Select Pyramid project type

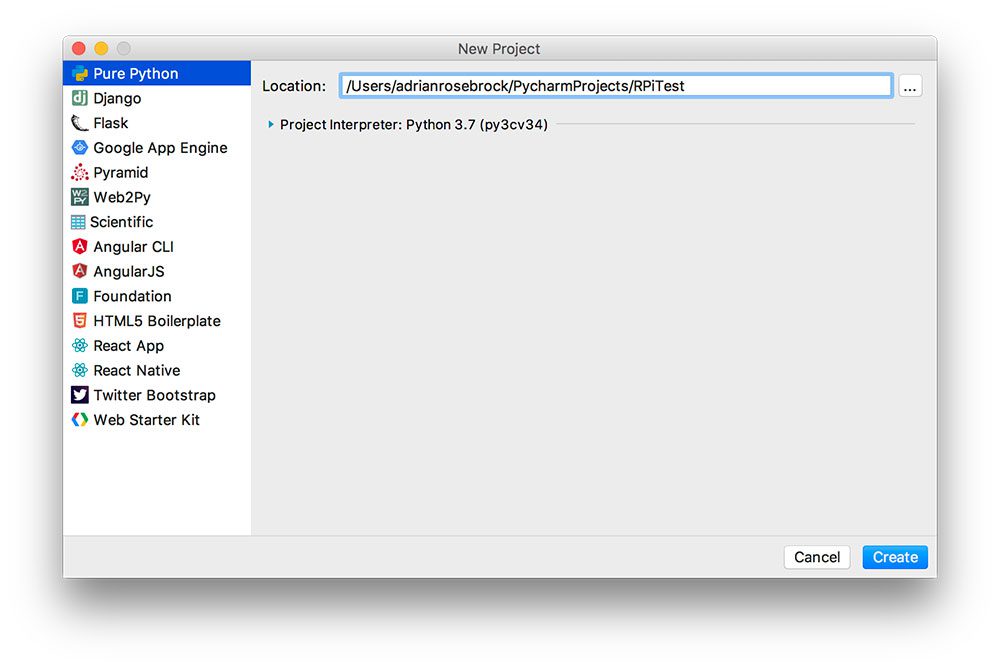pos(157,172)
